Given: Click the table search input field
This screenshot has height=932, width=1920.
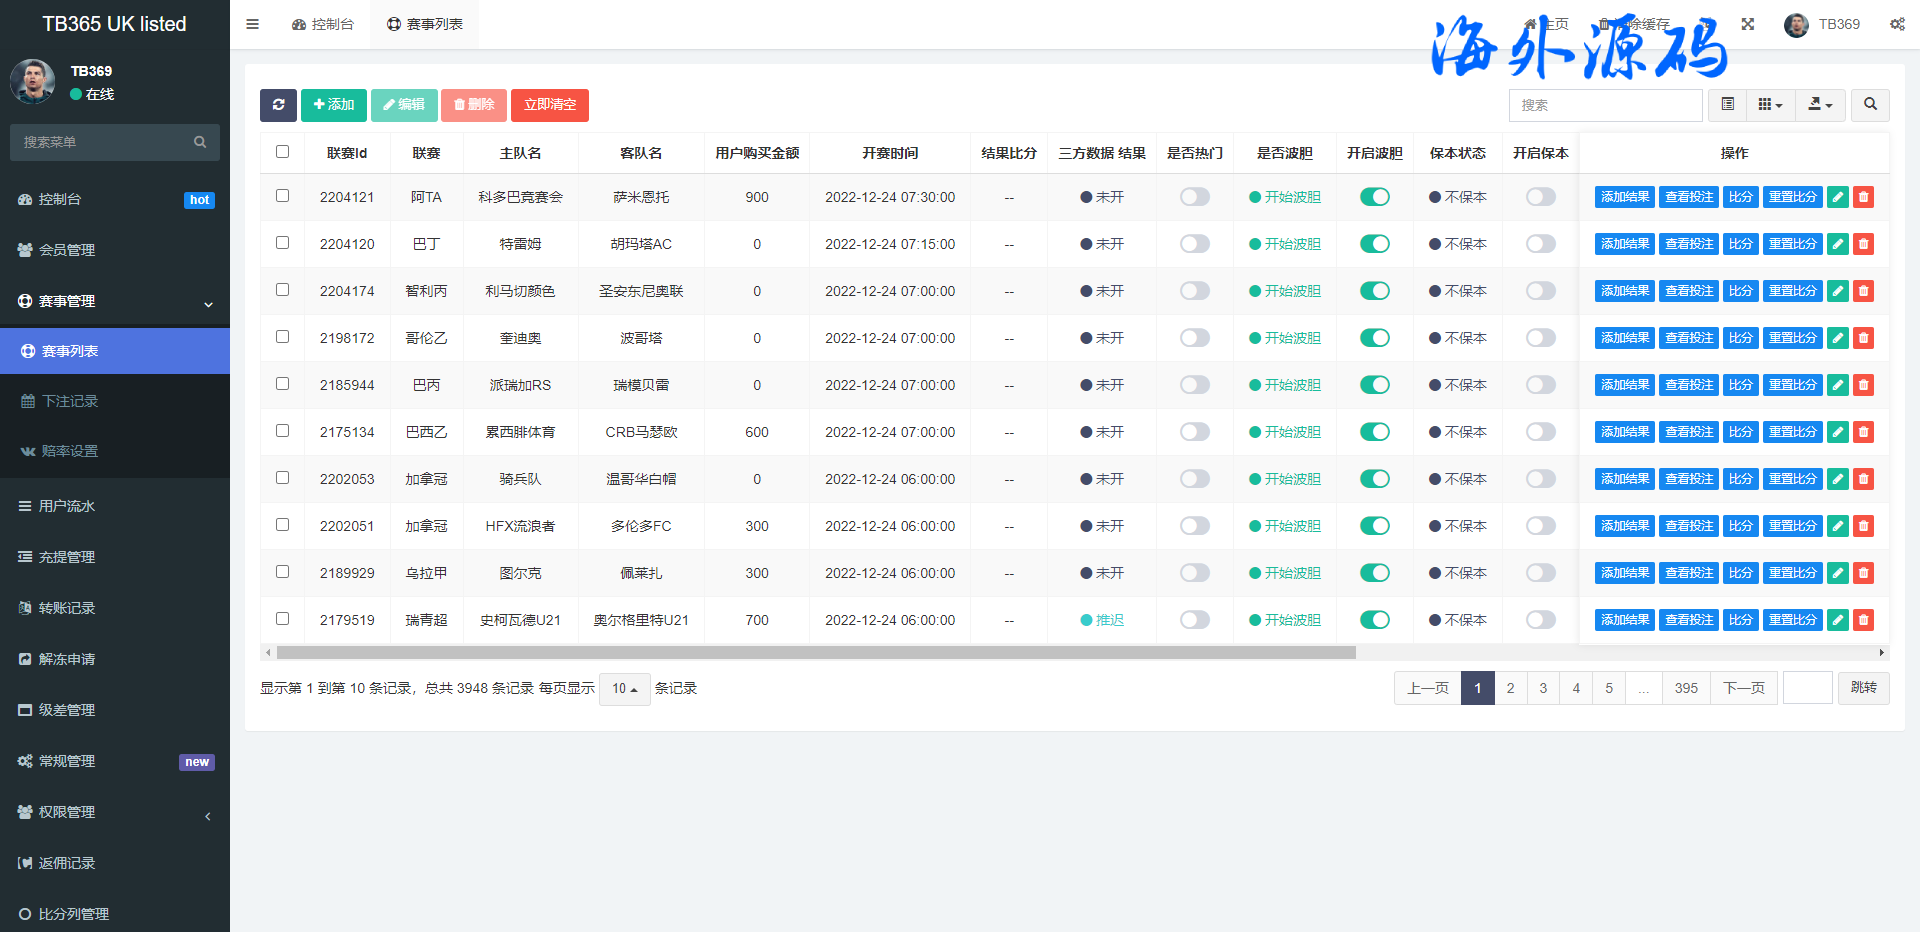Looking at the screenshot, I should pos(1605,105).
